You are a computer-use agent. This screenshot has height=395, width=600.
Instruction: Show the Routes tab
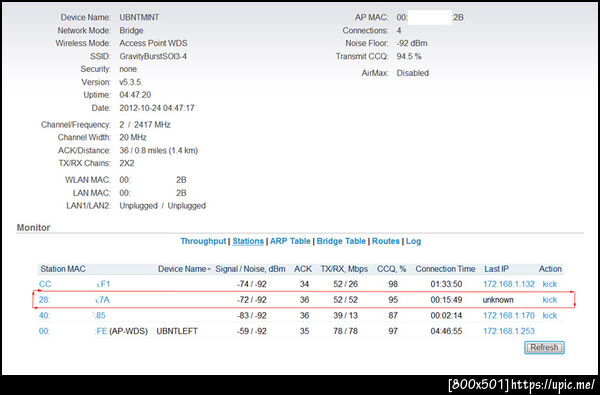pyautogui.click(x=386, y=241)
